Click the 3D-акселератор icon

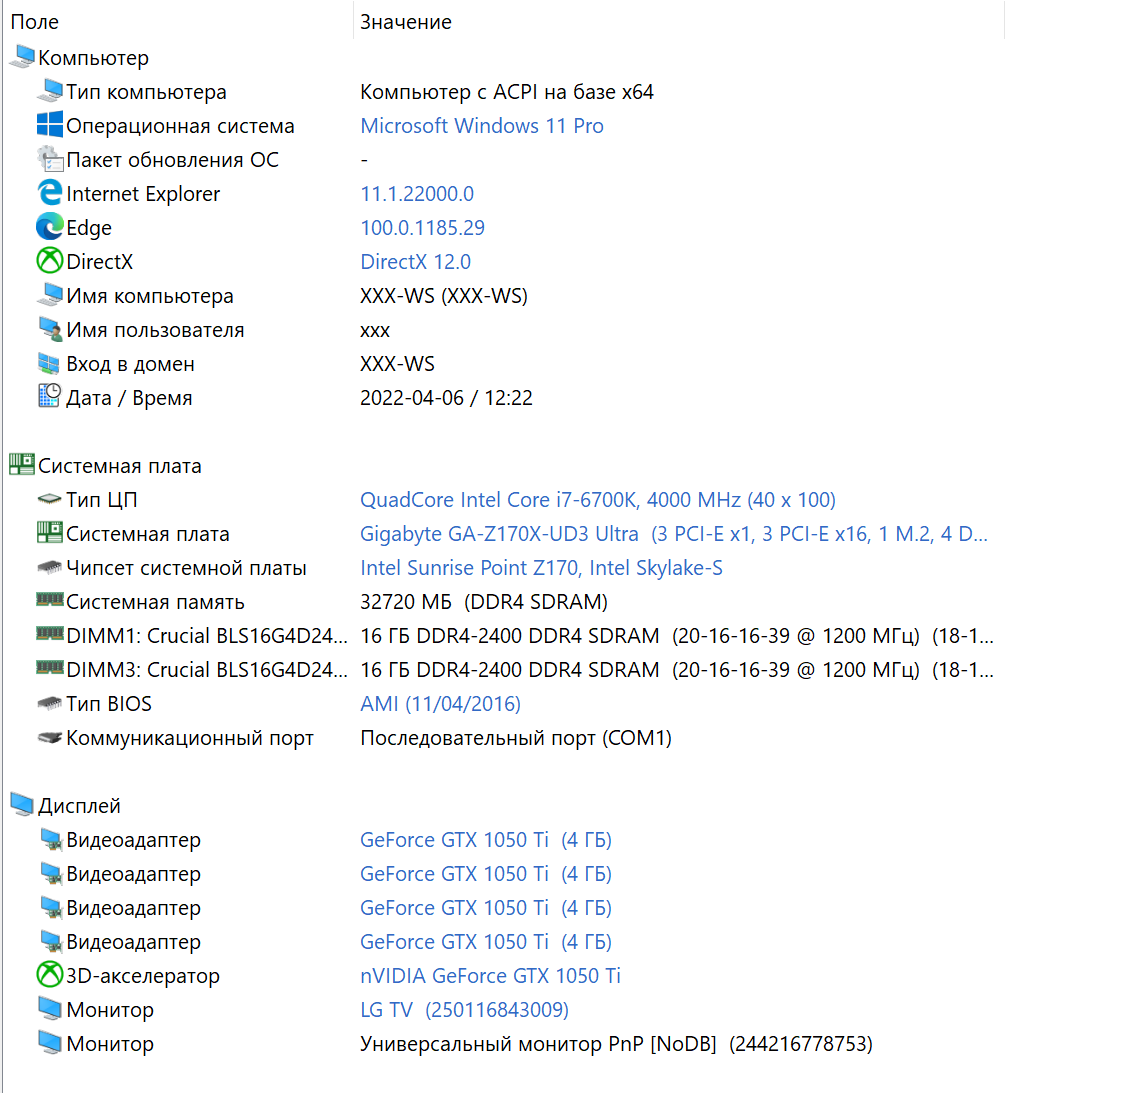click(x=50, y=975)
